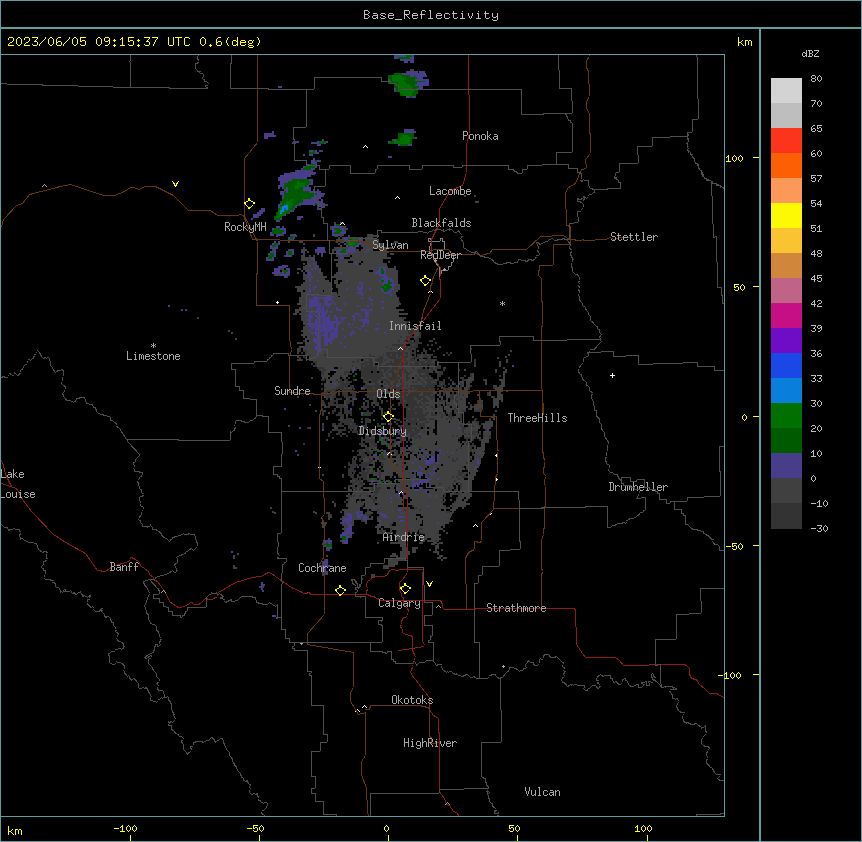
Task: Click the km unit label at bottom left
Action: (15, 830)
